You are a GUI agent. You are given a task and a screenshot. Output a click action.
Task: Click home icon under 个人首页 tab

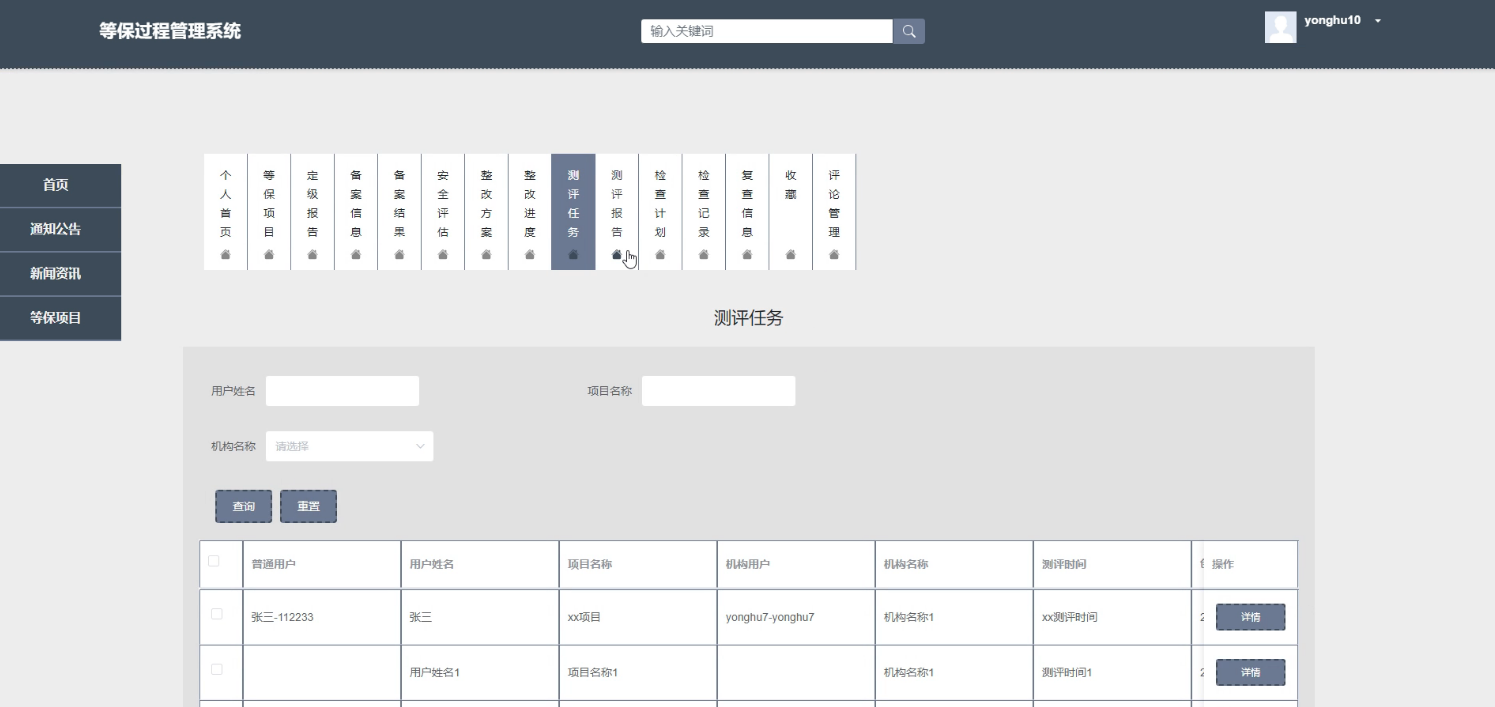[x=226, y=255]
